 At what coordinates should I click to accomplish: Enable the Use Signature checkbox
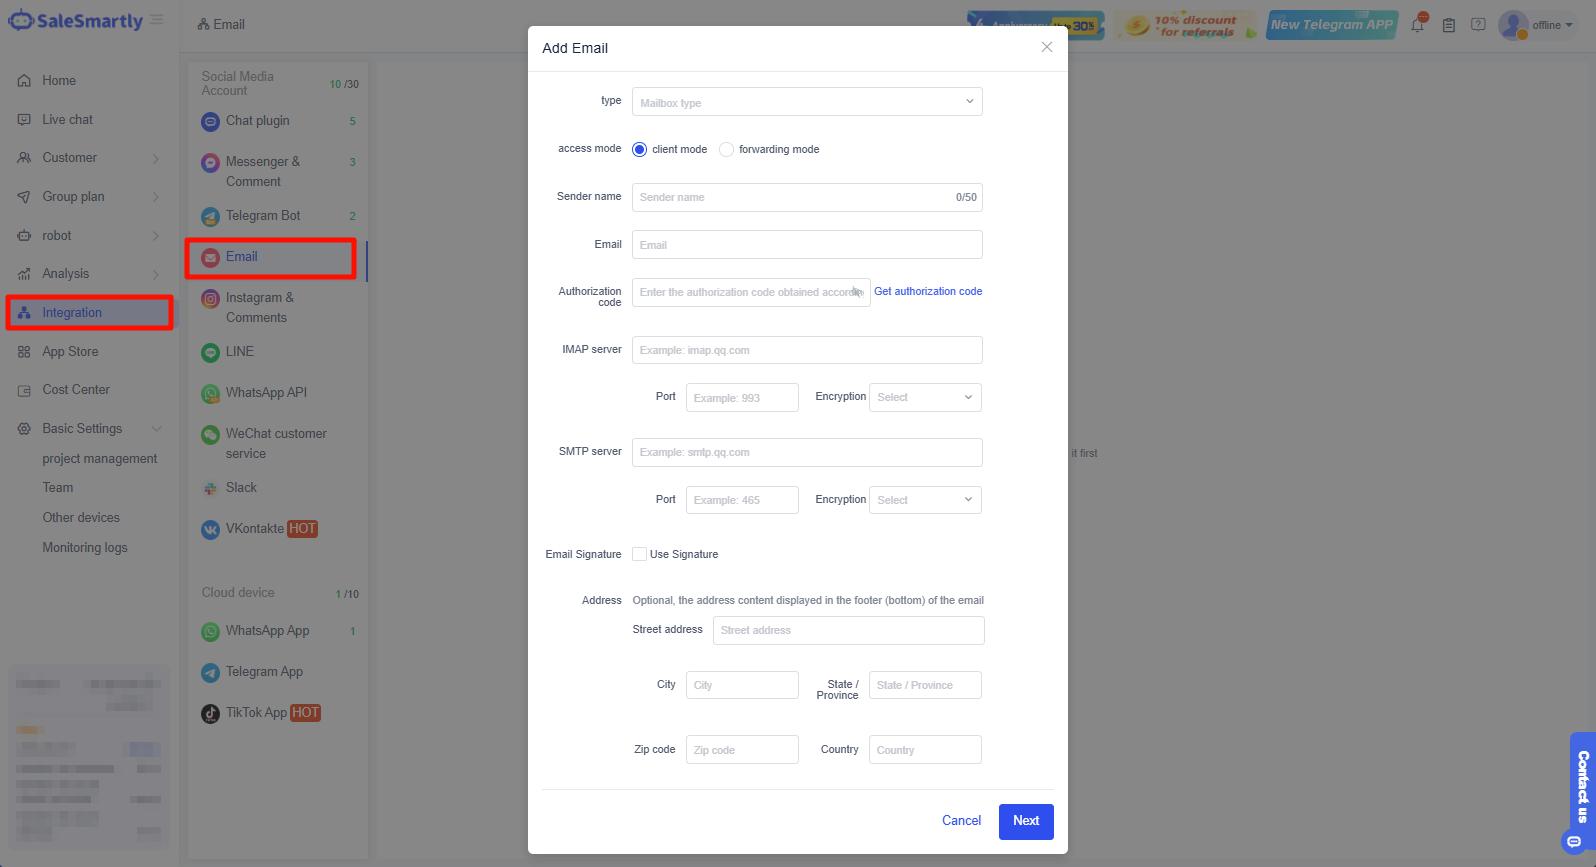[639, 554]
